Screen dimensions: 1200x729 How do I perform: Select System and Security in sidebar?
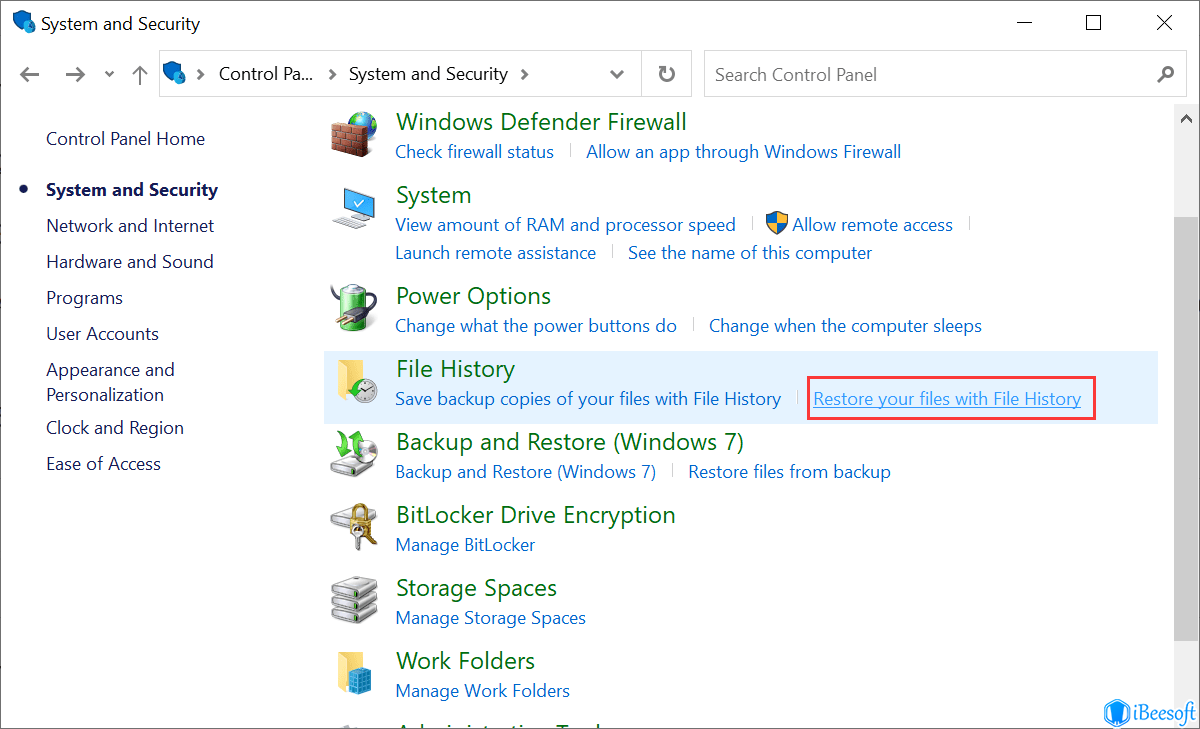pyautogui.click(x=131, y=190)
